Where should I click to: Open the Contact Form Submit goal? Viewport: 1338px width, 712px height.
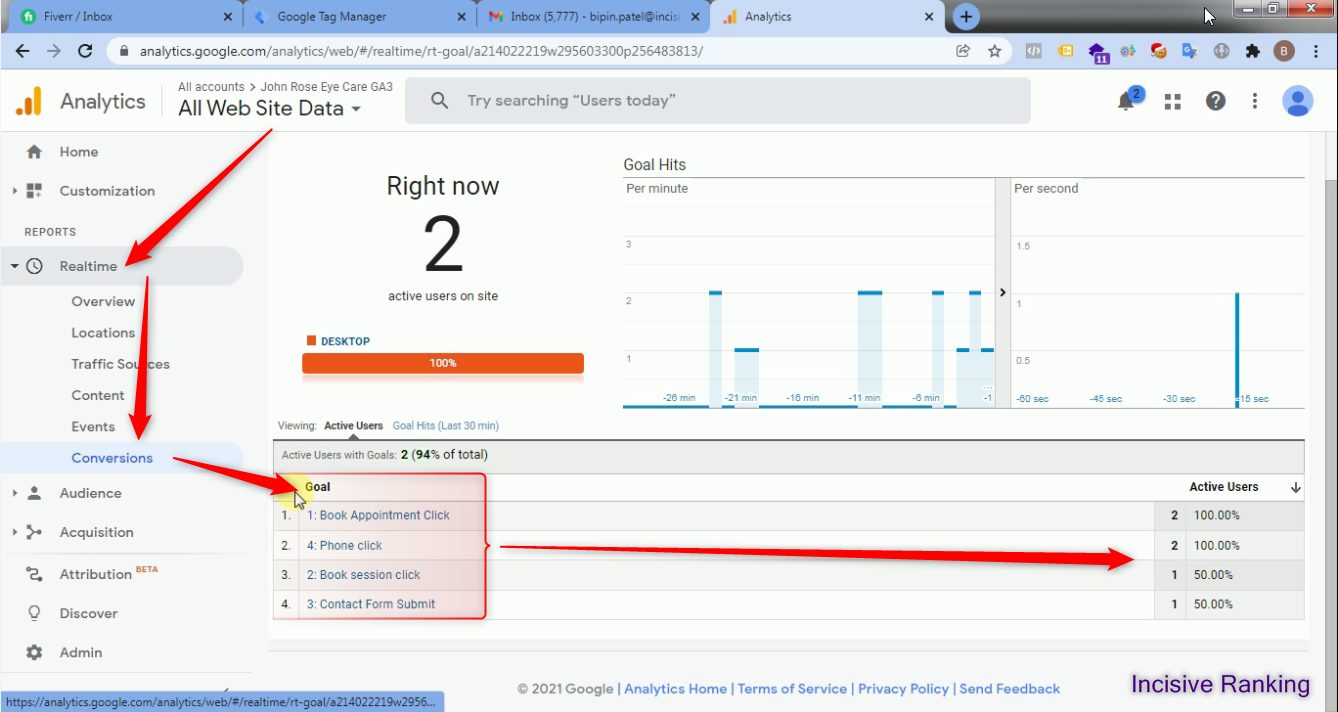click(372, 604)
